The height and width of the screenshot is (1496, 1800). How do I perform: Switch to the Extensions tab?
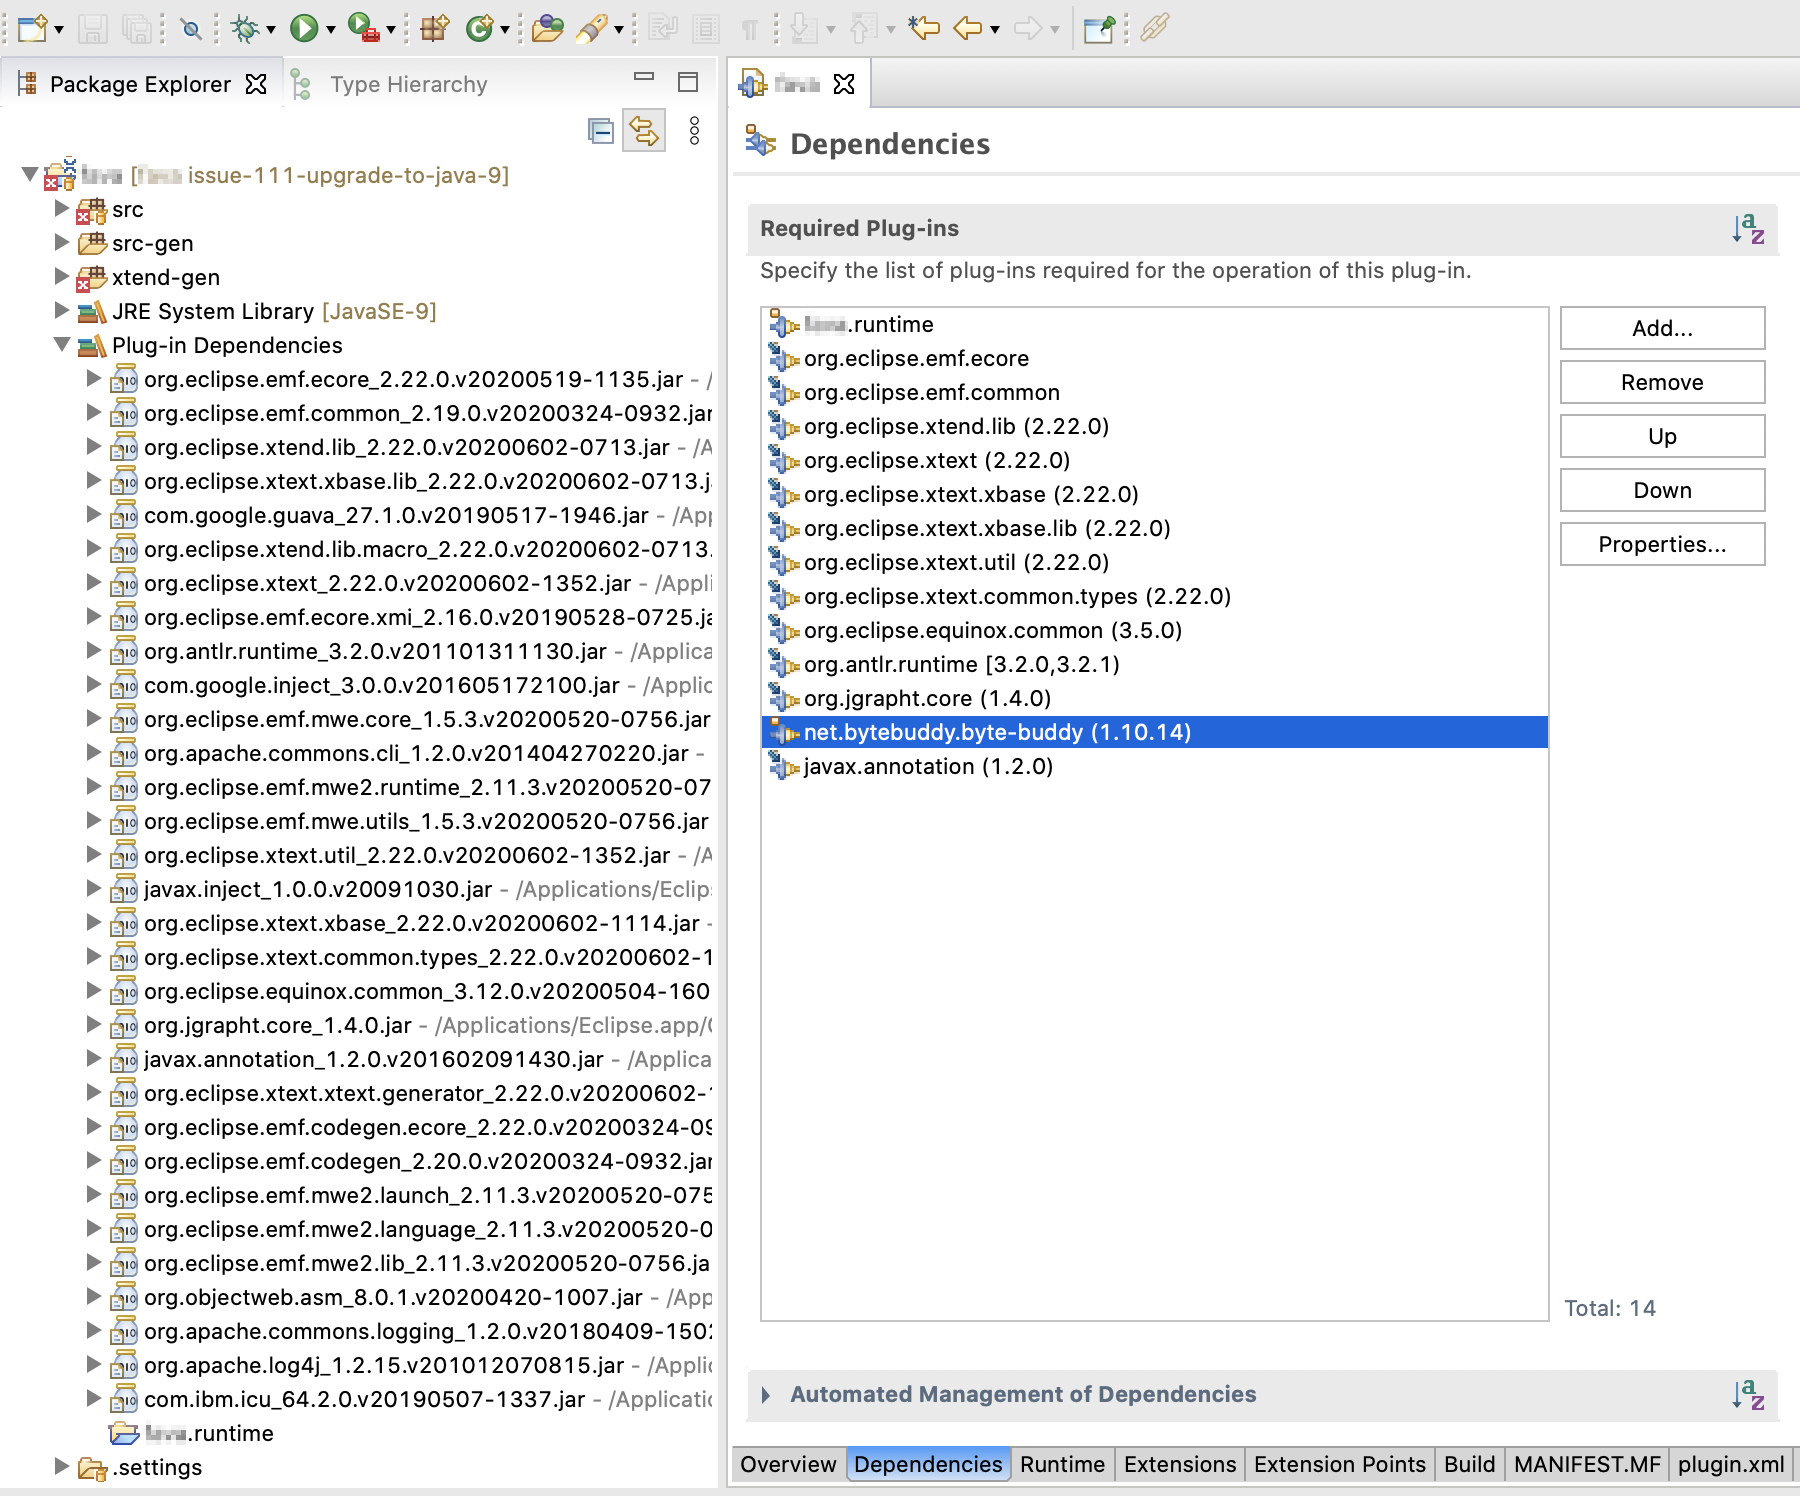click(1180, 1464)
